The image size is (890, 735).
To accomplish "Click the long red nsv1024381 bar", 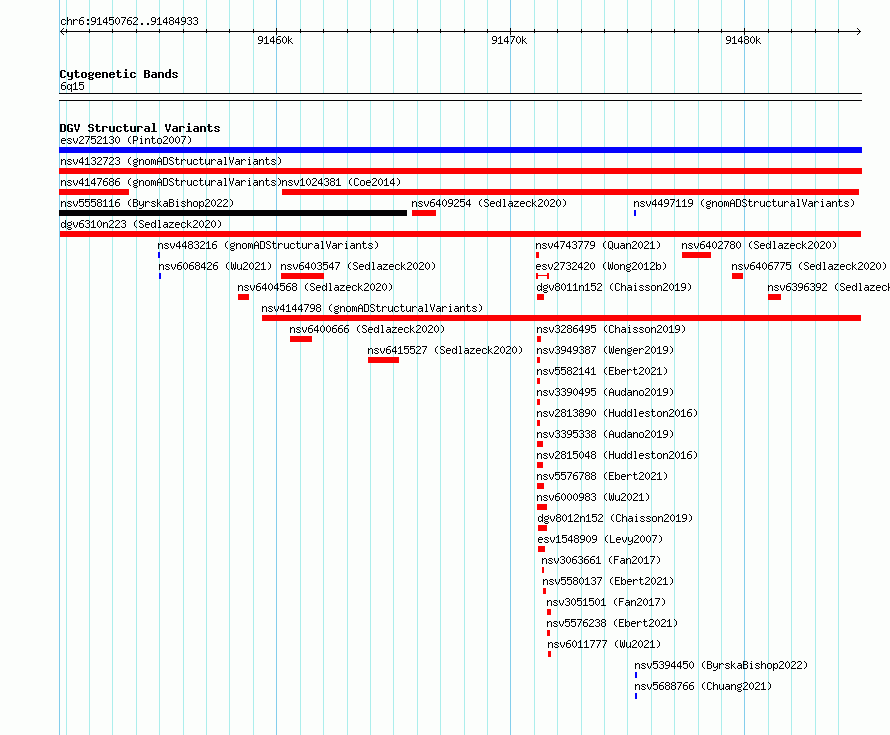I will point(570,192).
